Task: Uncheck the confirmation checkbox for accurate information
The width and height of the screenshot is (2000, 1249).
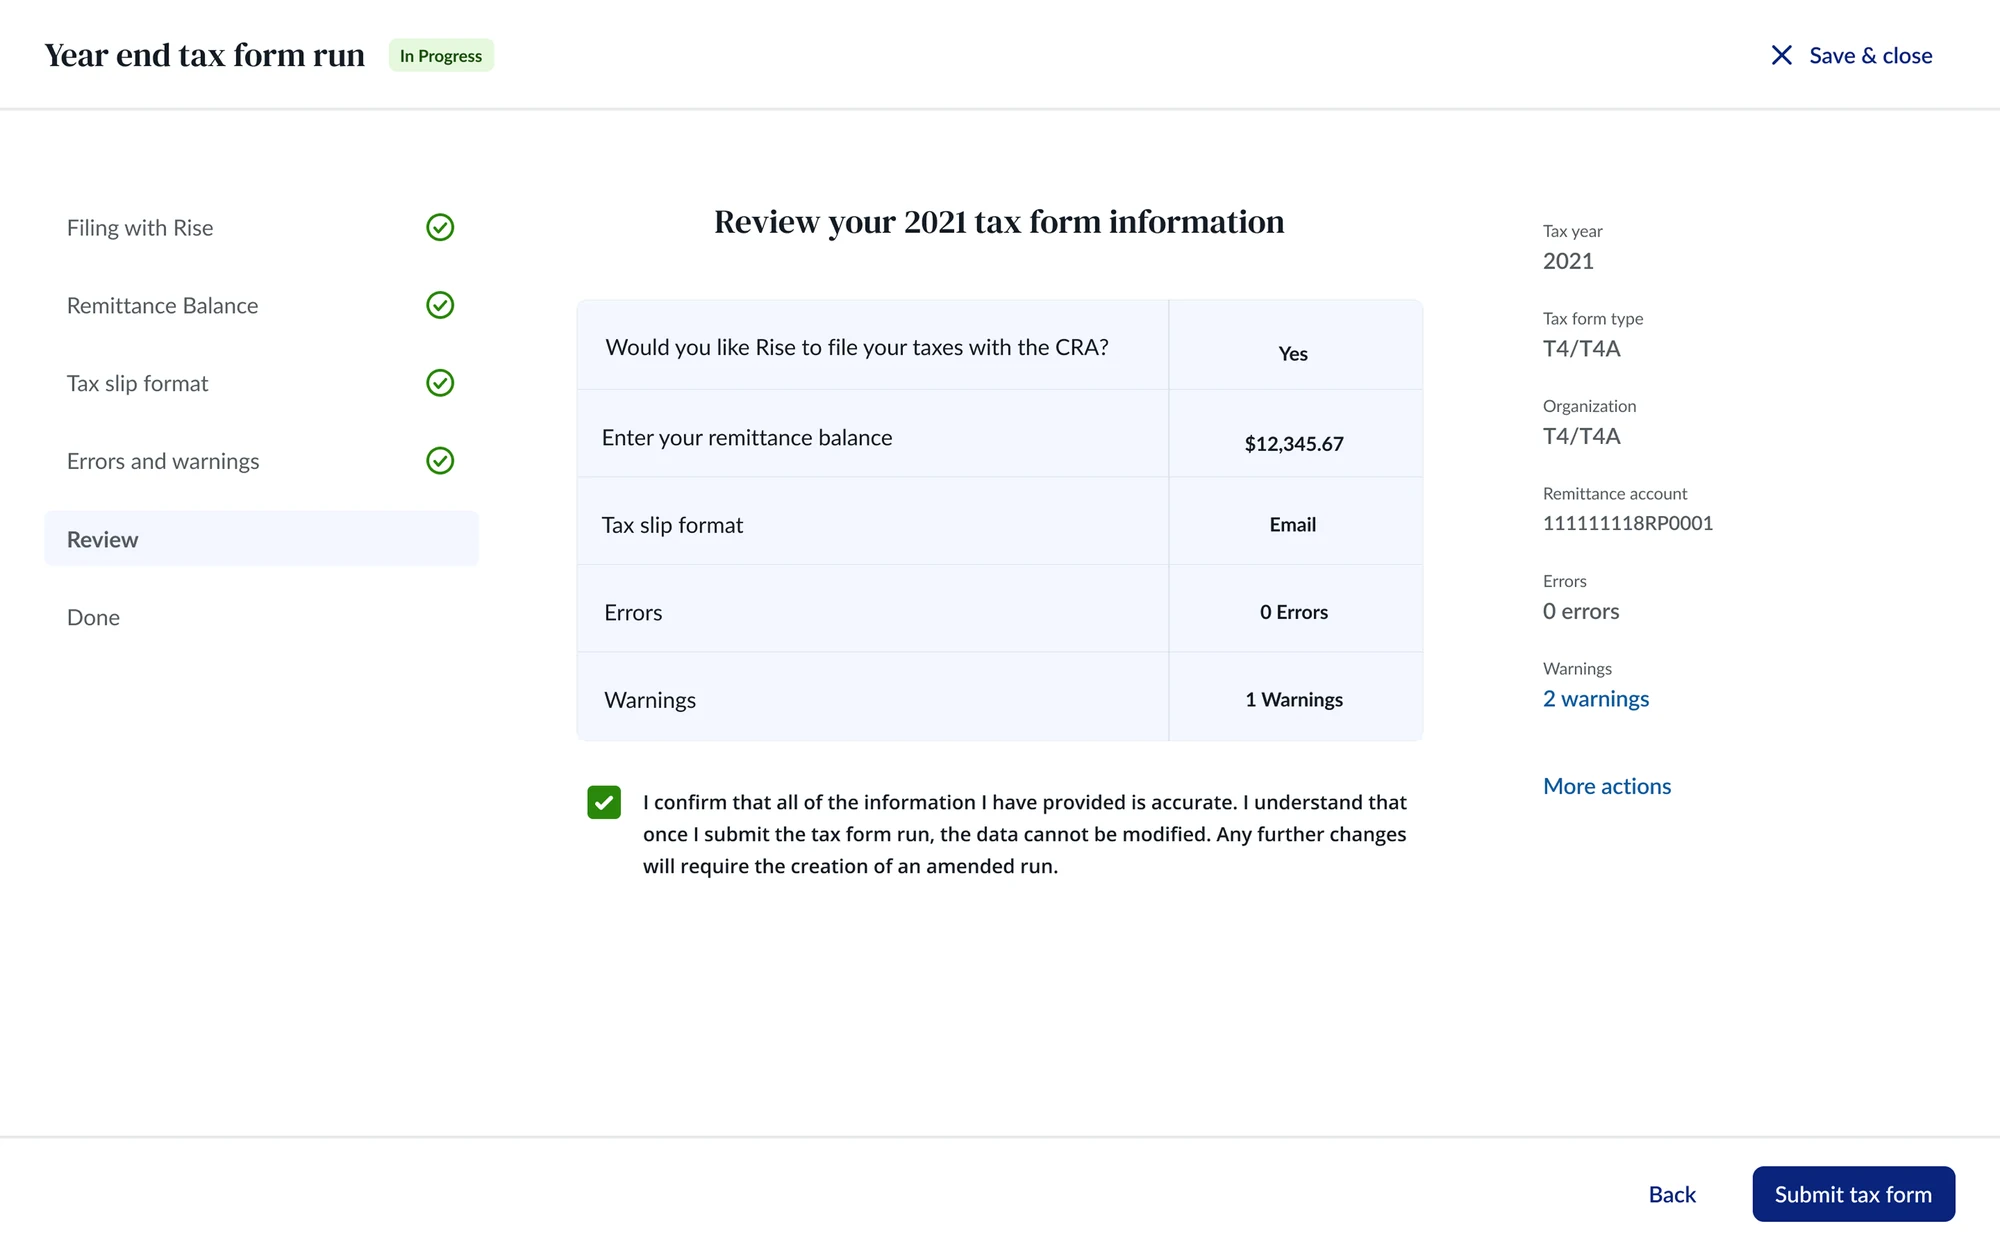Action: 604,802
